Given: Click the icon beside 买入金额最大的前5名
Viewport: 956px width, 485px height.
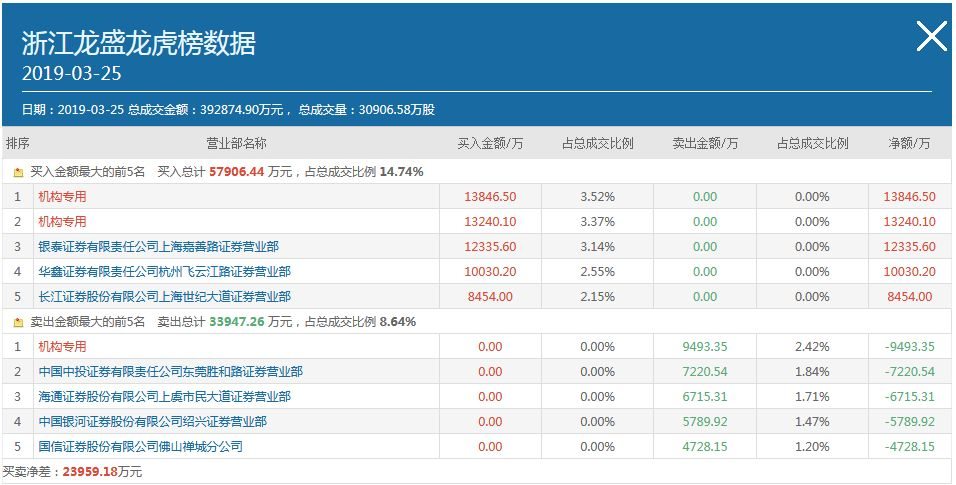Looking at the screenshot, I should (18, 173).
